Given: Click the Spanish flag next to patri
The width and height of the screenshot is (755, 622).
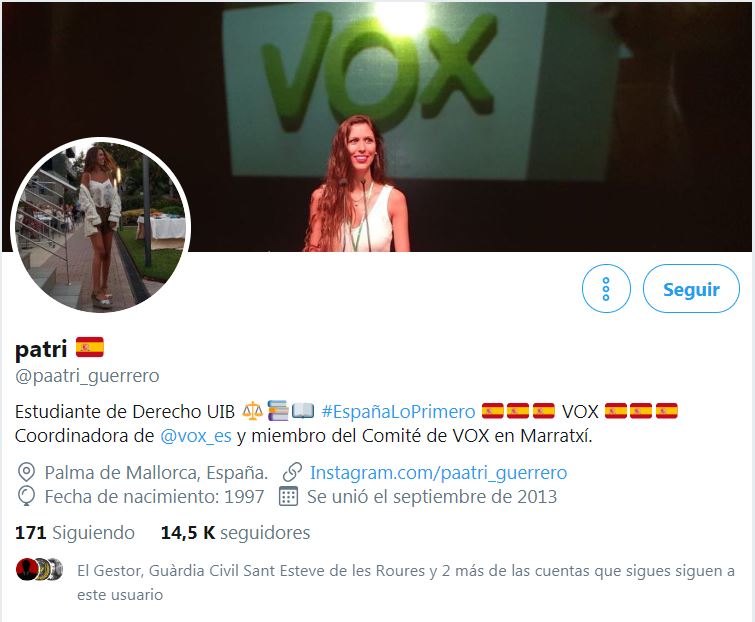Looking at the screenshot, I should click(90, 347).
